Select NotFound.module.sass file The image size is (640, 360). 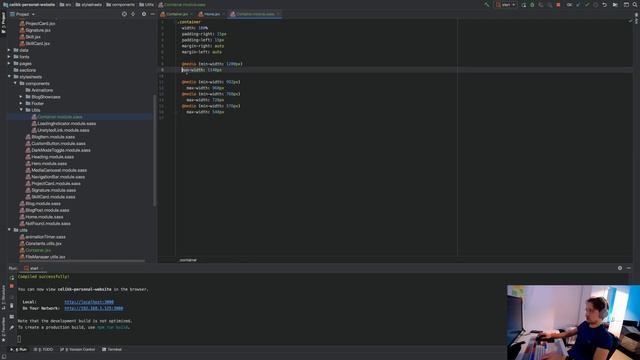[x=45, y=223]
